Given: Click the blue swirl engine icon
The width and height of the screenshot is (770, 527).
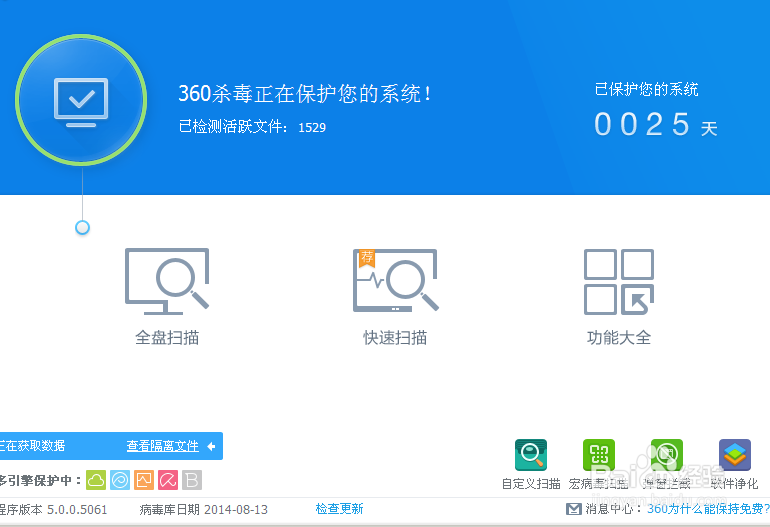Looking at the screenshot, I should pos(120,480).
